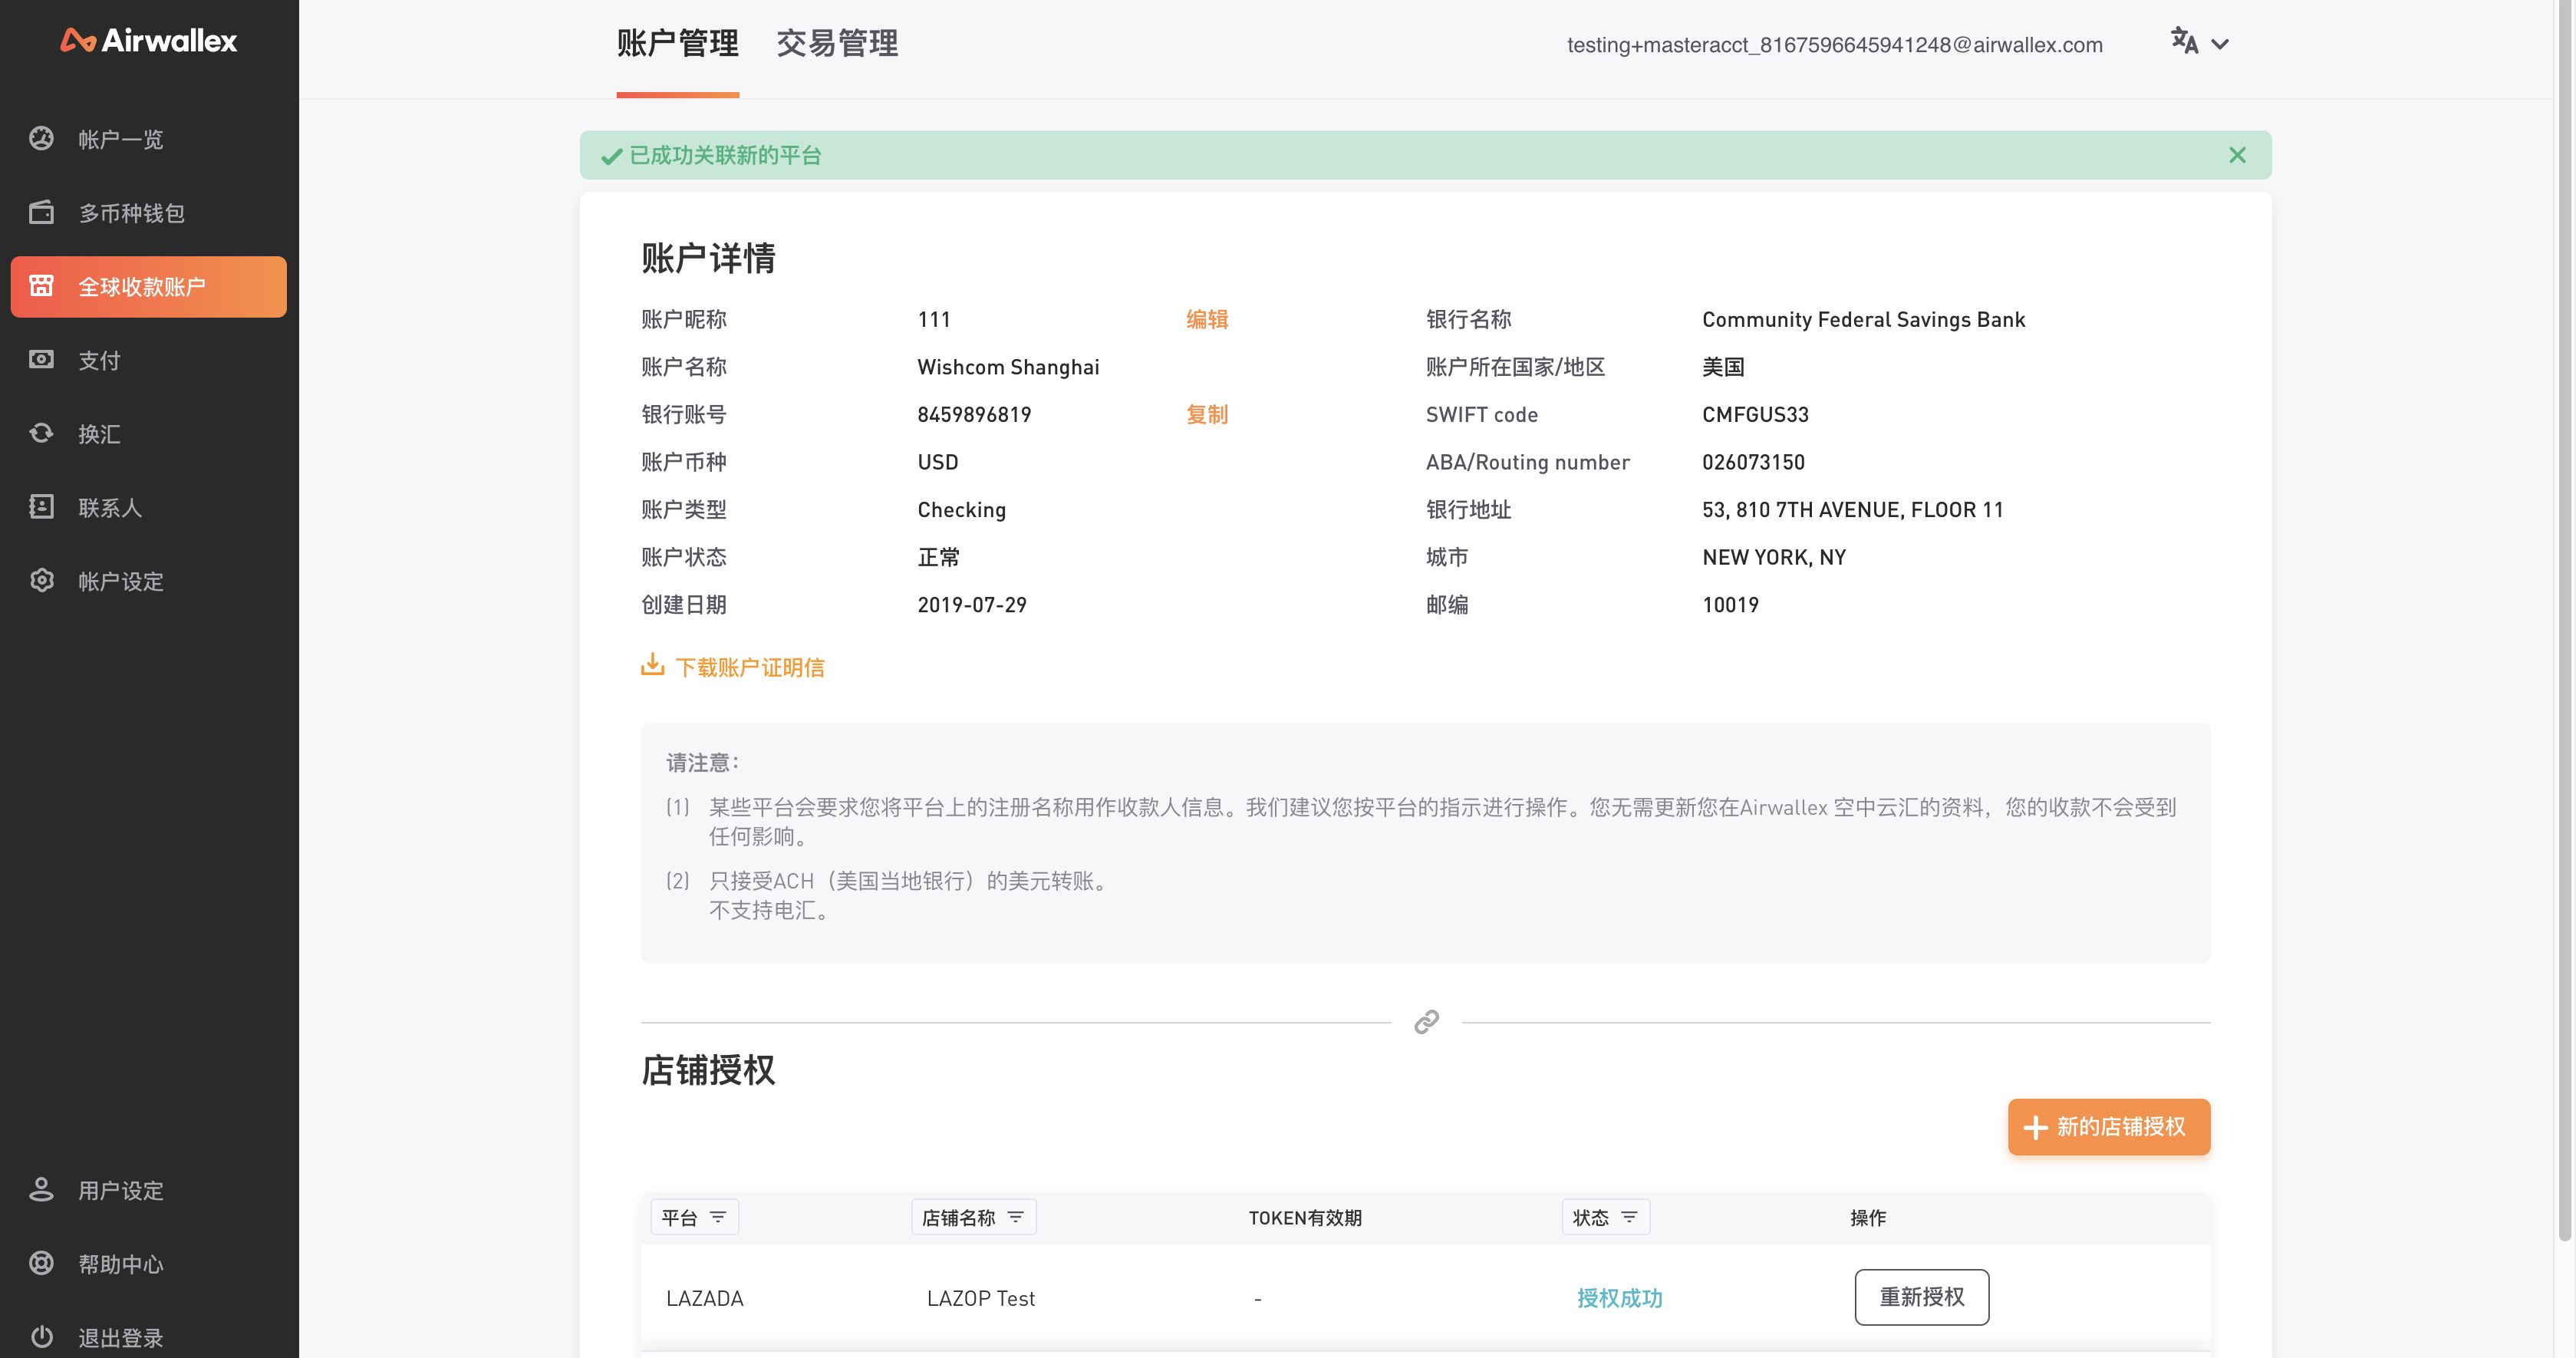Image resolution: width=2576 pixels, height=1358 pixels.
Task: Click the 账户详情 heading
Action: 708,258
